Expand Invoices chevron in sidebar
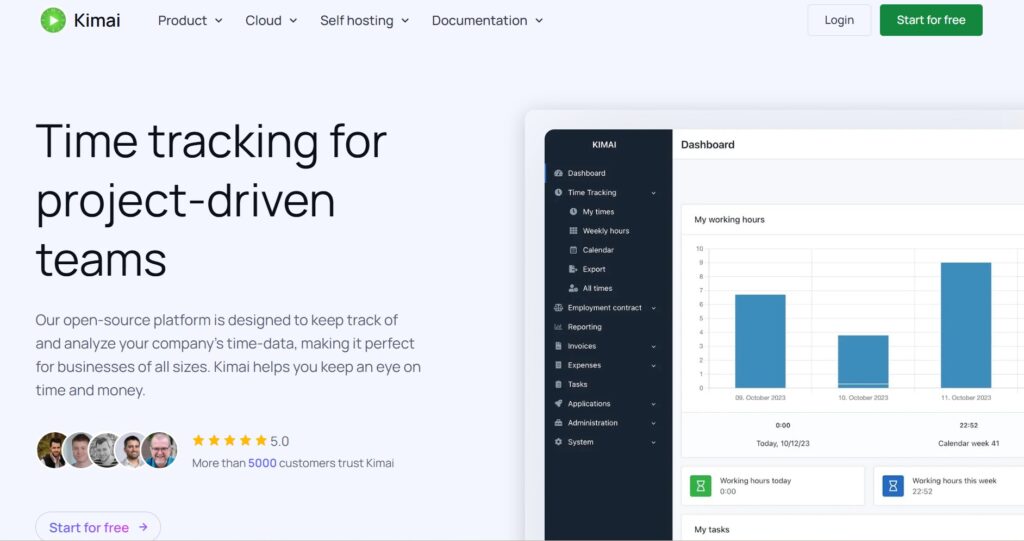 (654, 346)
